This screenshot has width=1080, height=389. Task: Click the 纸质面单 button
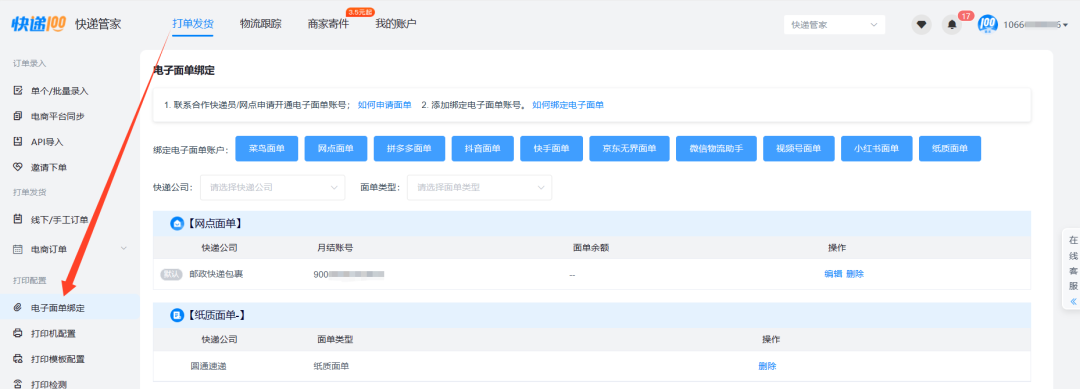950,149
